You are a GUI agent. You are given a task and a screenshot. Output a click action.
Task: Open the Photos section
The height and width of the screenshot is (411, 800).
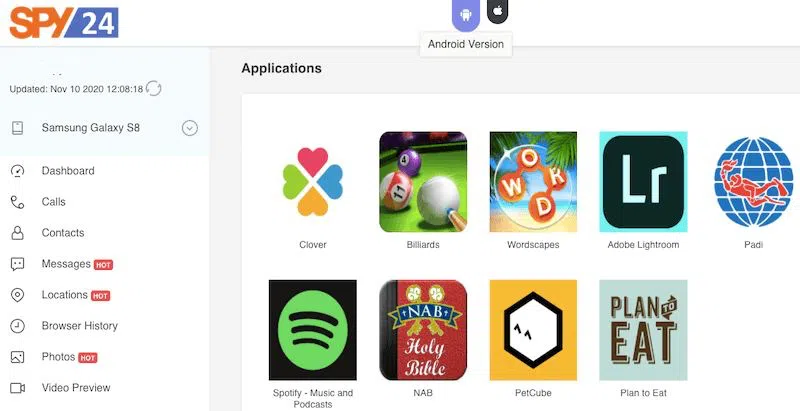pyautogui.click(x=58, y=357)
